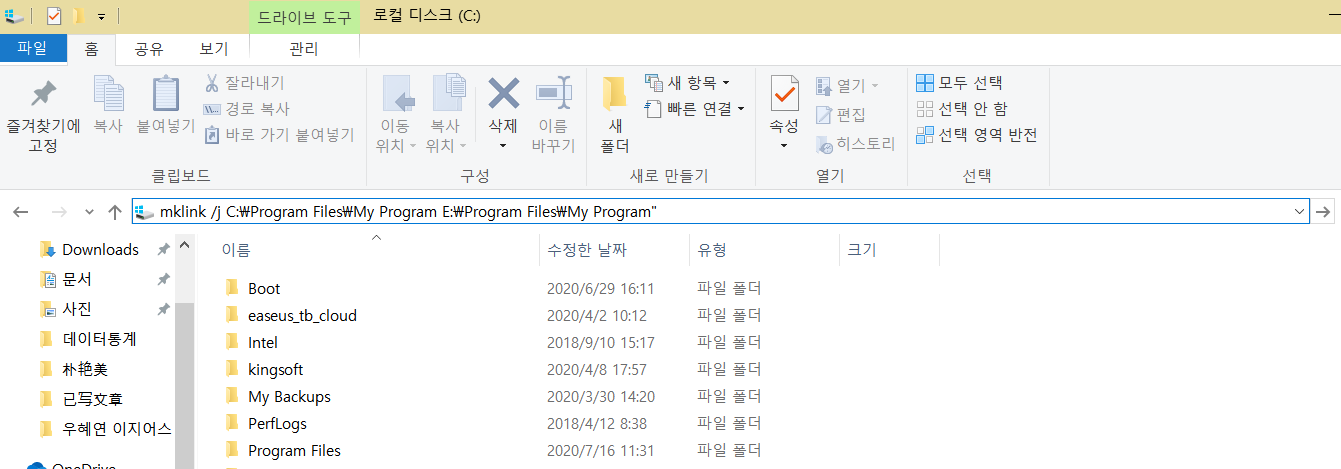Click the Move to (이동 위치) icon
The height and width of the screenshot is (469, 1341).
coord(398,94)
